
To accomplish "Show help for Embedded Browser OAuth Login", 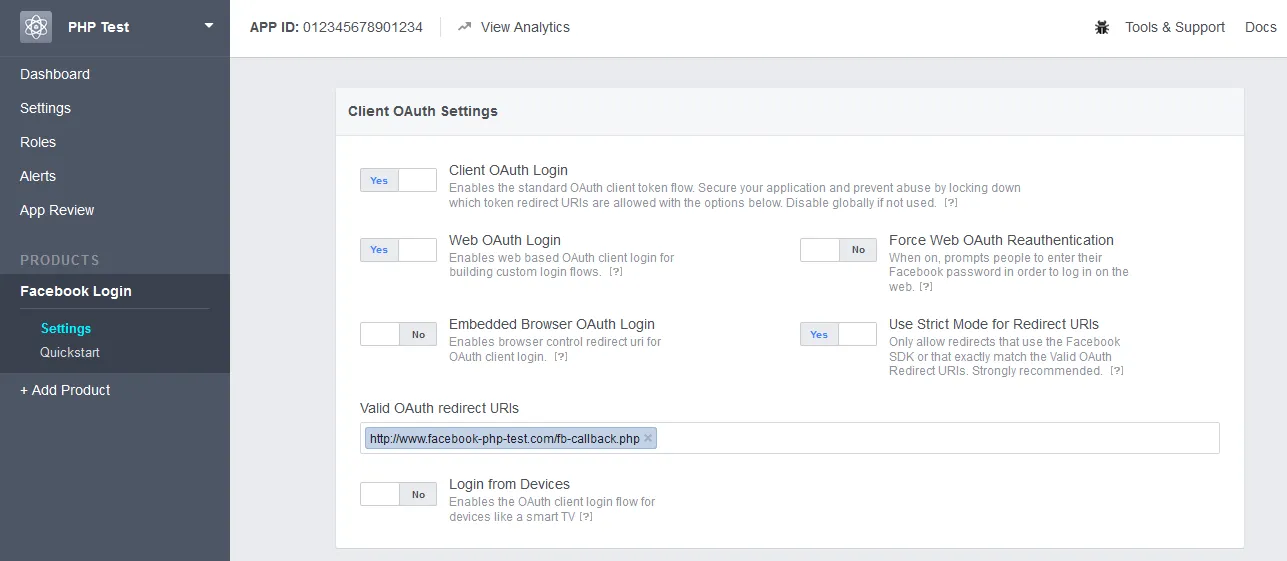I will coord(561,357).
